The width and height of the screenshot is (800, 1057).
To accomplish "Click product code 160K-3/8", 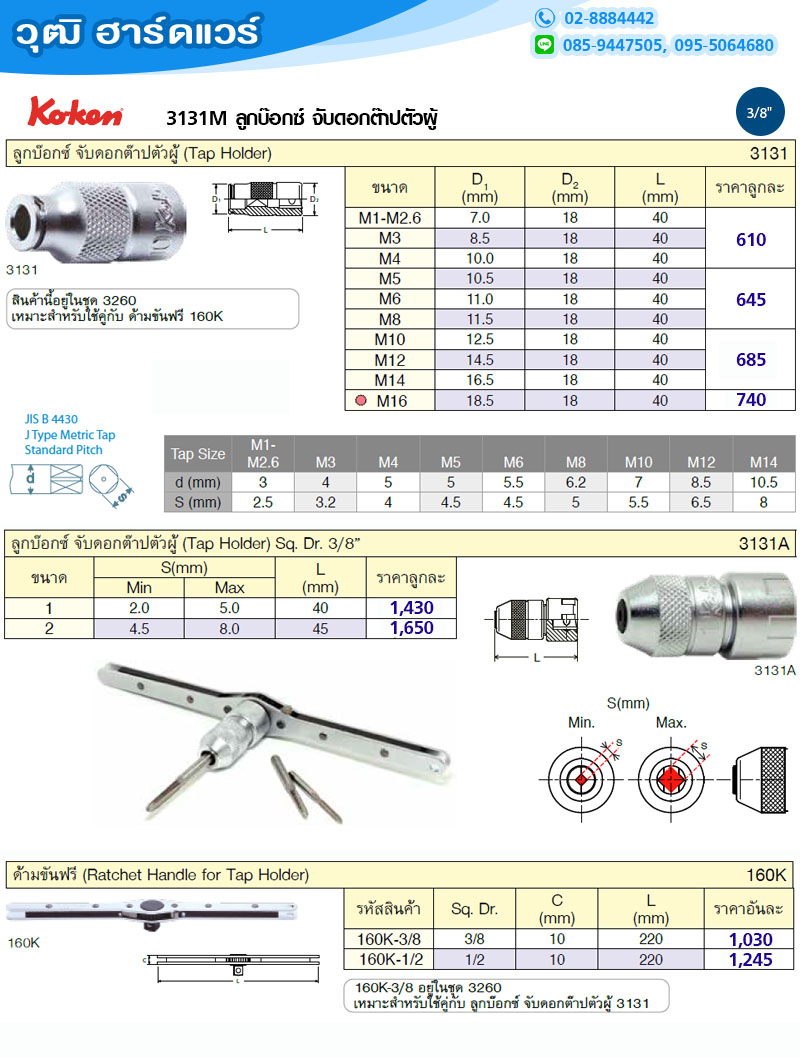I will point(389,939).
